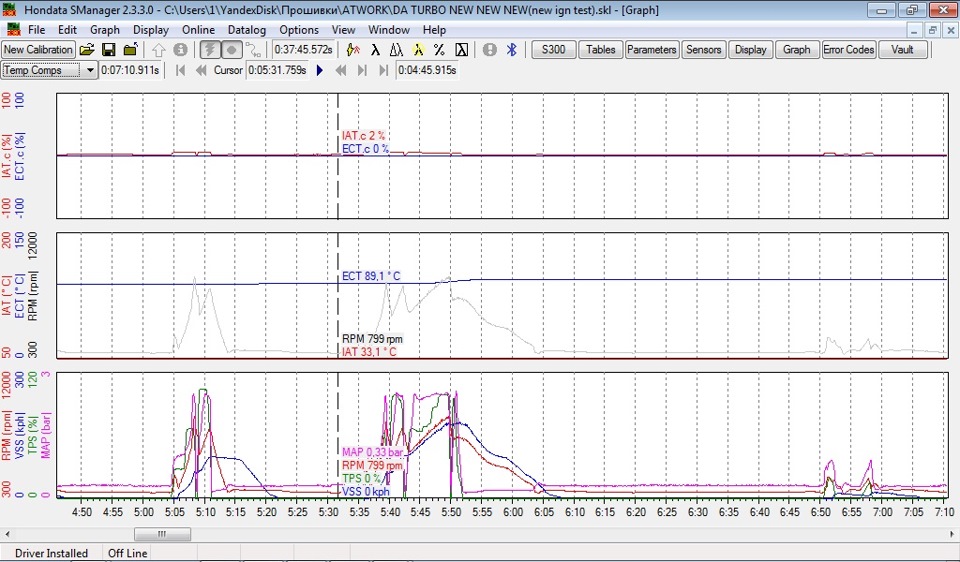Play the datalog with blue play arrow

click(x=320, y=70)
